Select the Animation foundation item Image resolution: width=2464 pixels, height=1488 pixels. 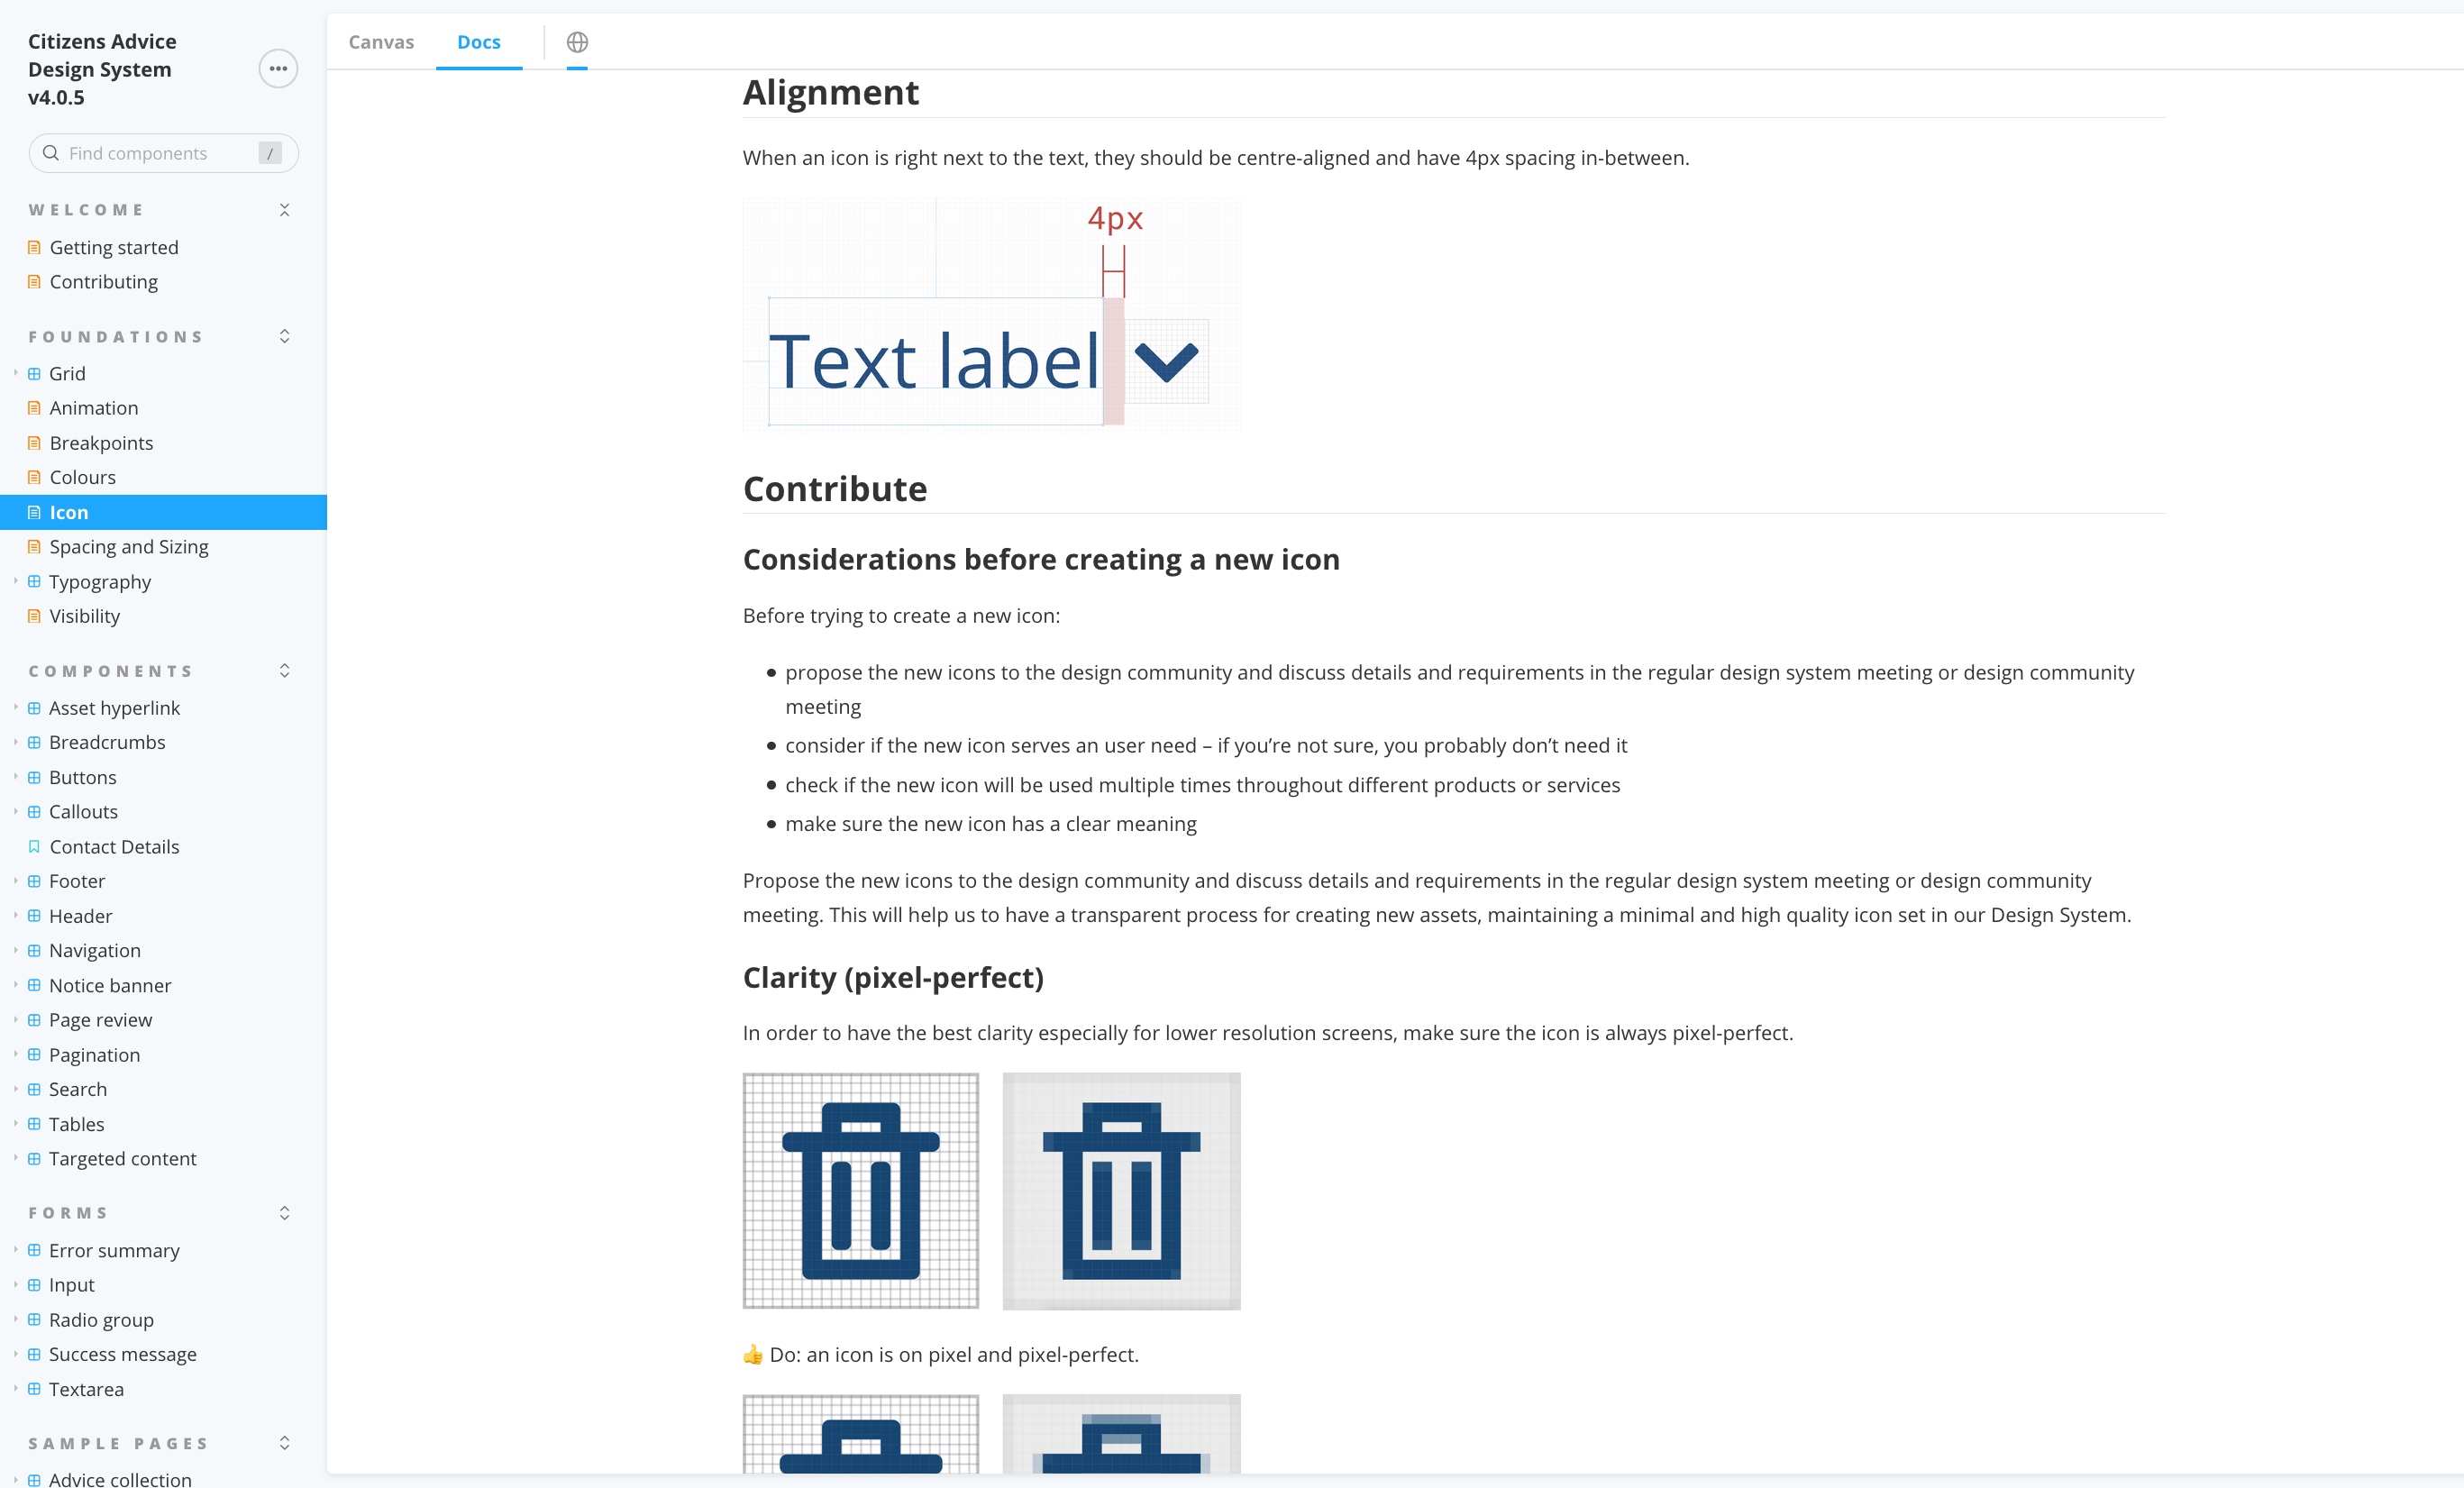coord(95,408)
